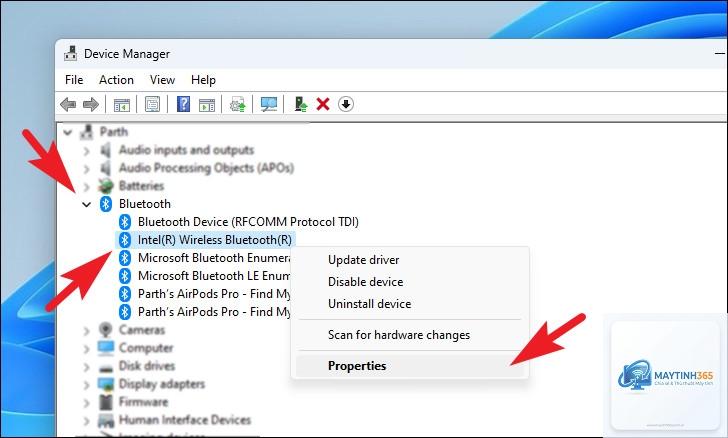Select the Bluetooth category label
Viewport: 728px width, 438px height.
pos(145,204)
